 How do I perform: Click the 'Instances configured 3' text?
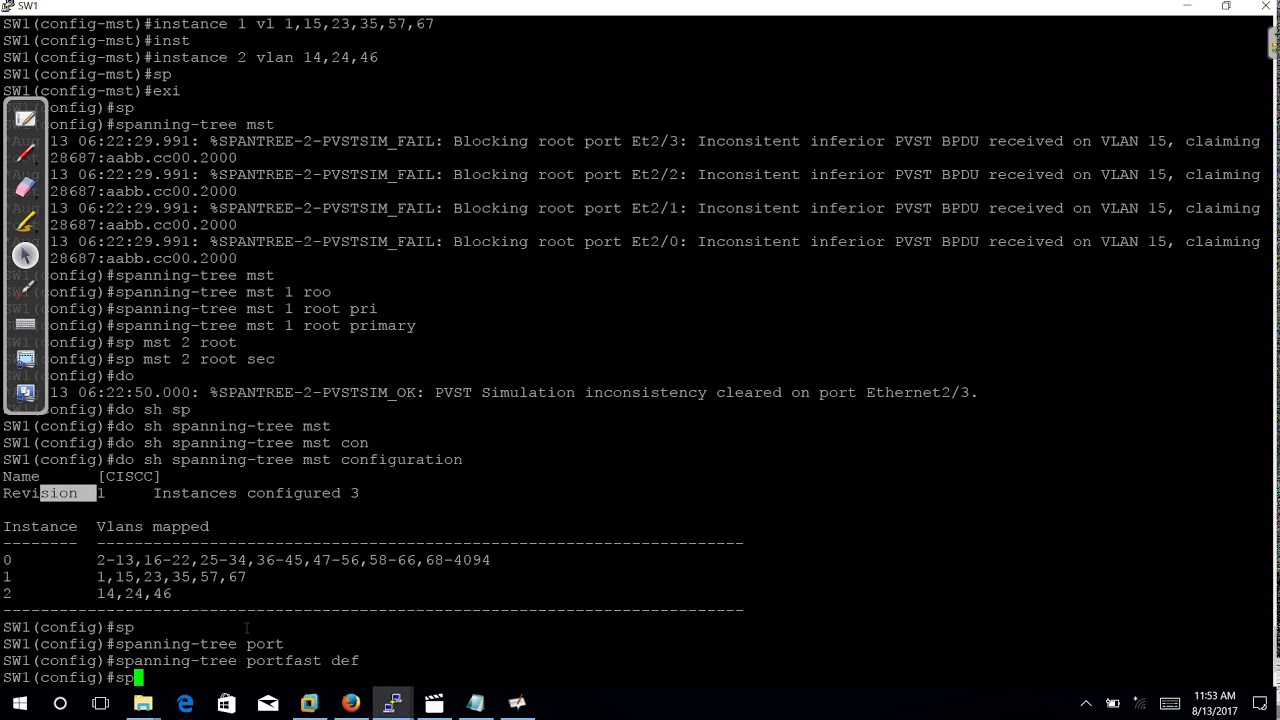tap(256, 493)
